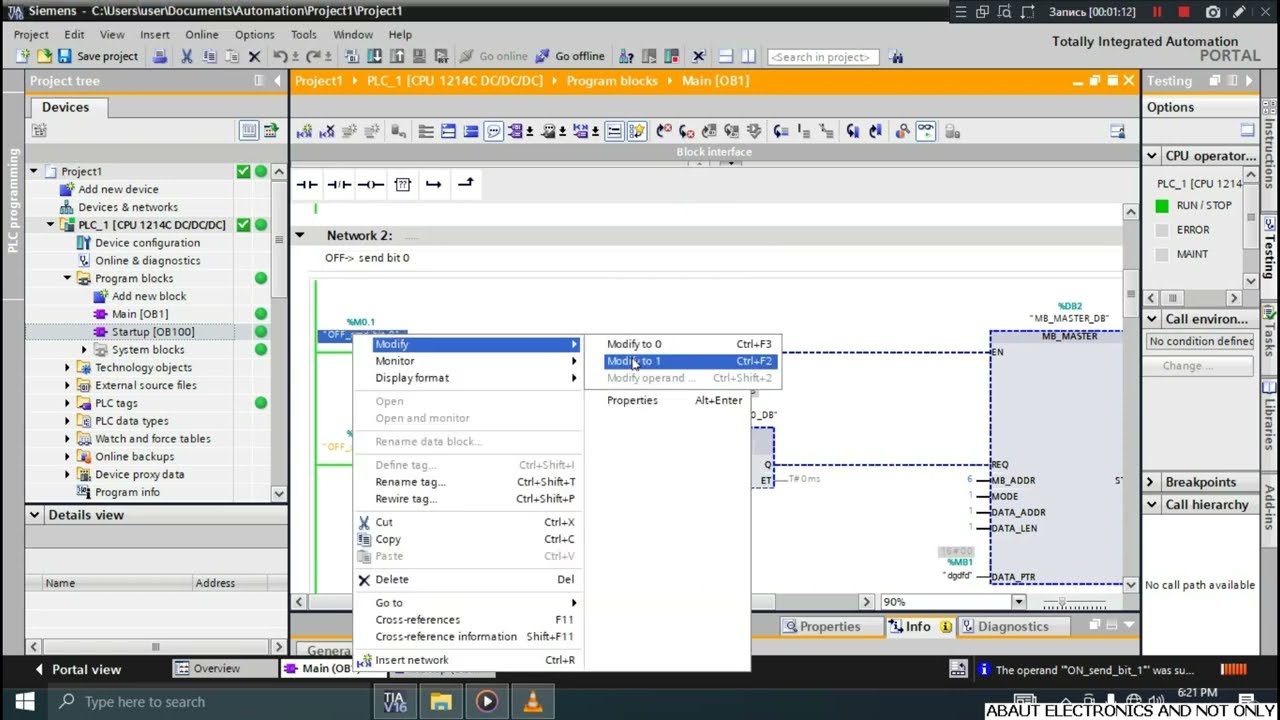Click Device configuration icon in project tree
This screenshot has width=1280, height=720.
[x=84, y=243]
